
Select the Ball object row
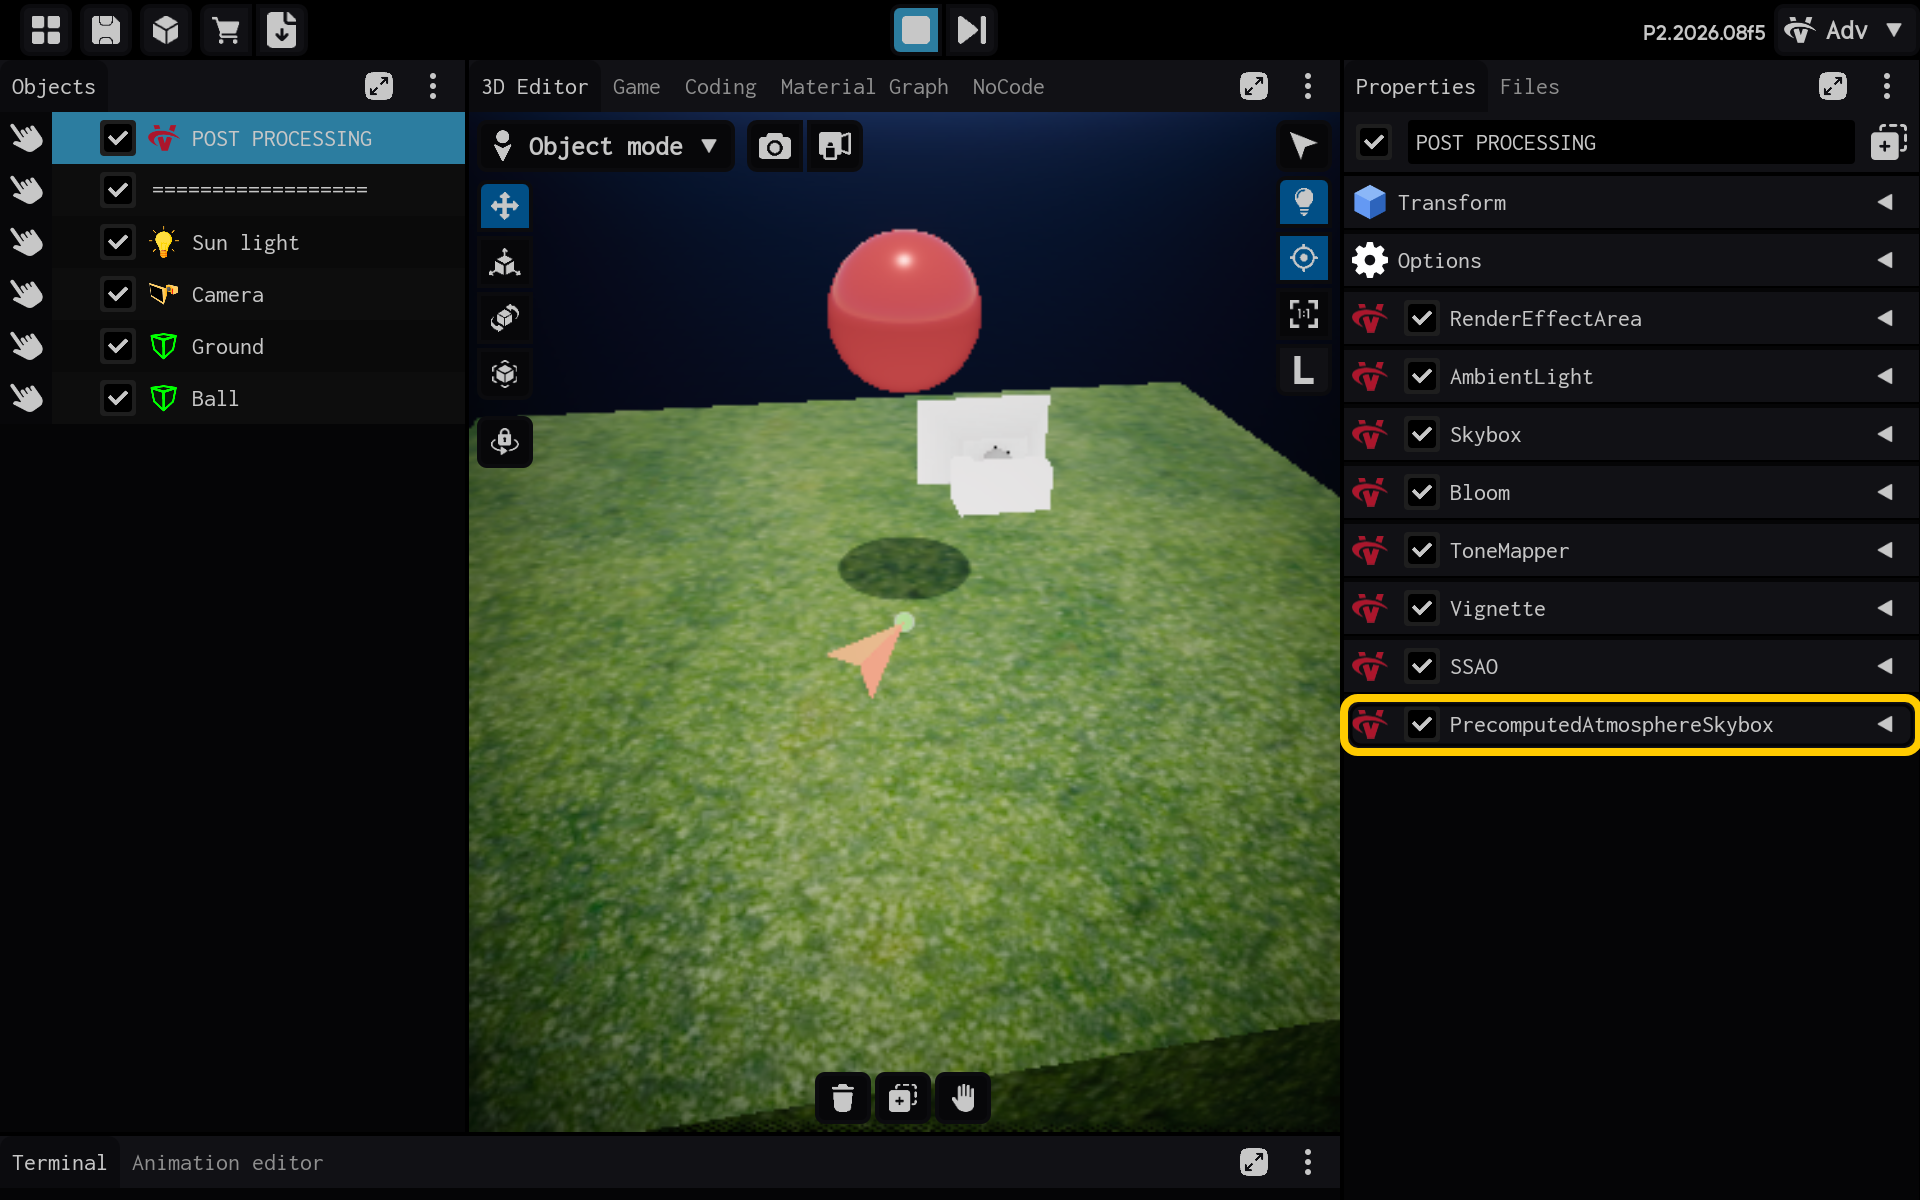pyautogui.click(x=258, y=398)
